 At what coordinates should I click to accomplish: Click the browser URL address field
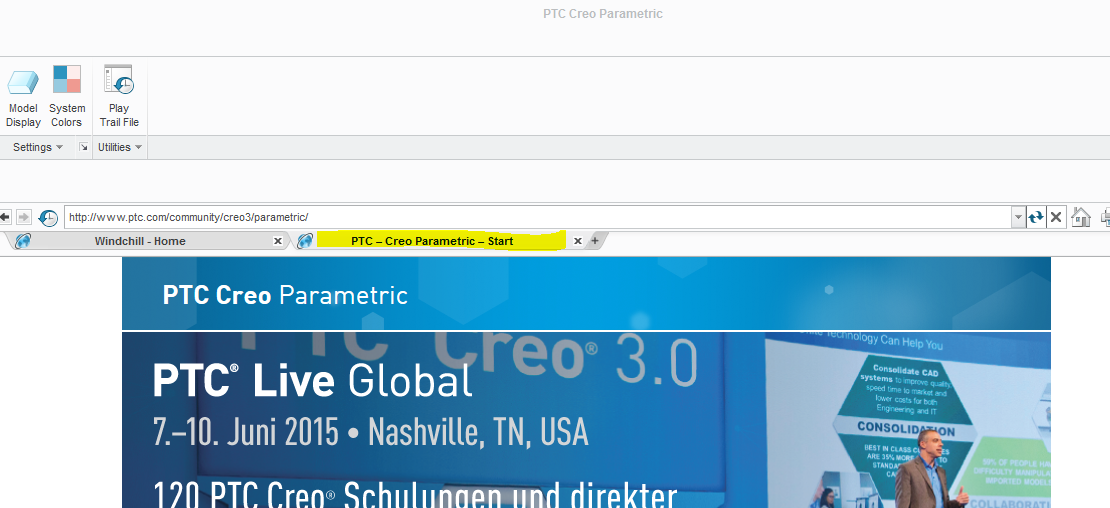tap(537, 217)
